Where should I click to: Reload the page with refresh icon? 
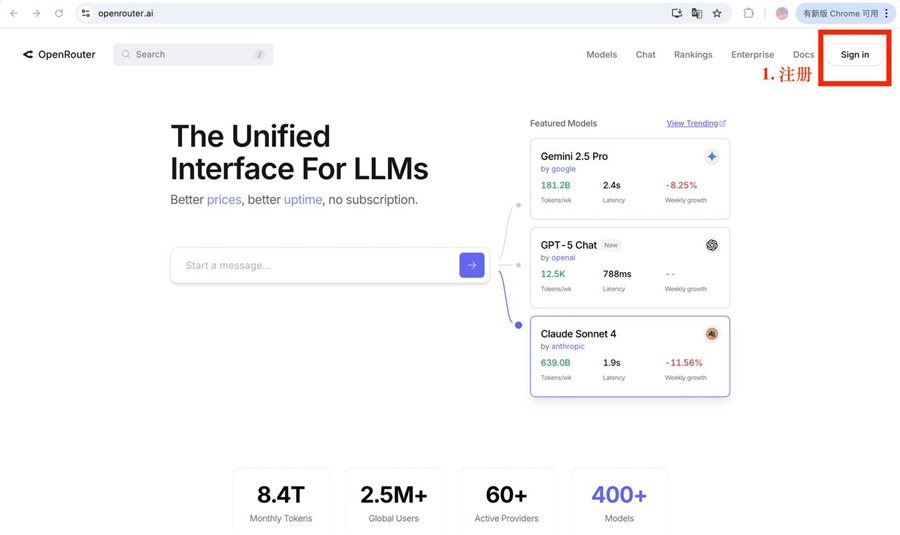pyautogui.click(x=59, y=13)
